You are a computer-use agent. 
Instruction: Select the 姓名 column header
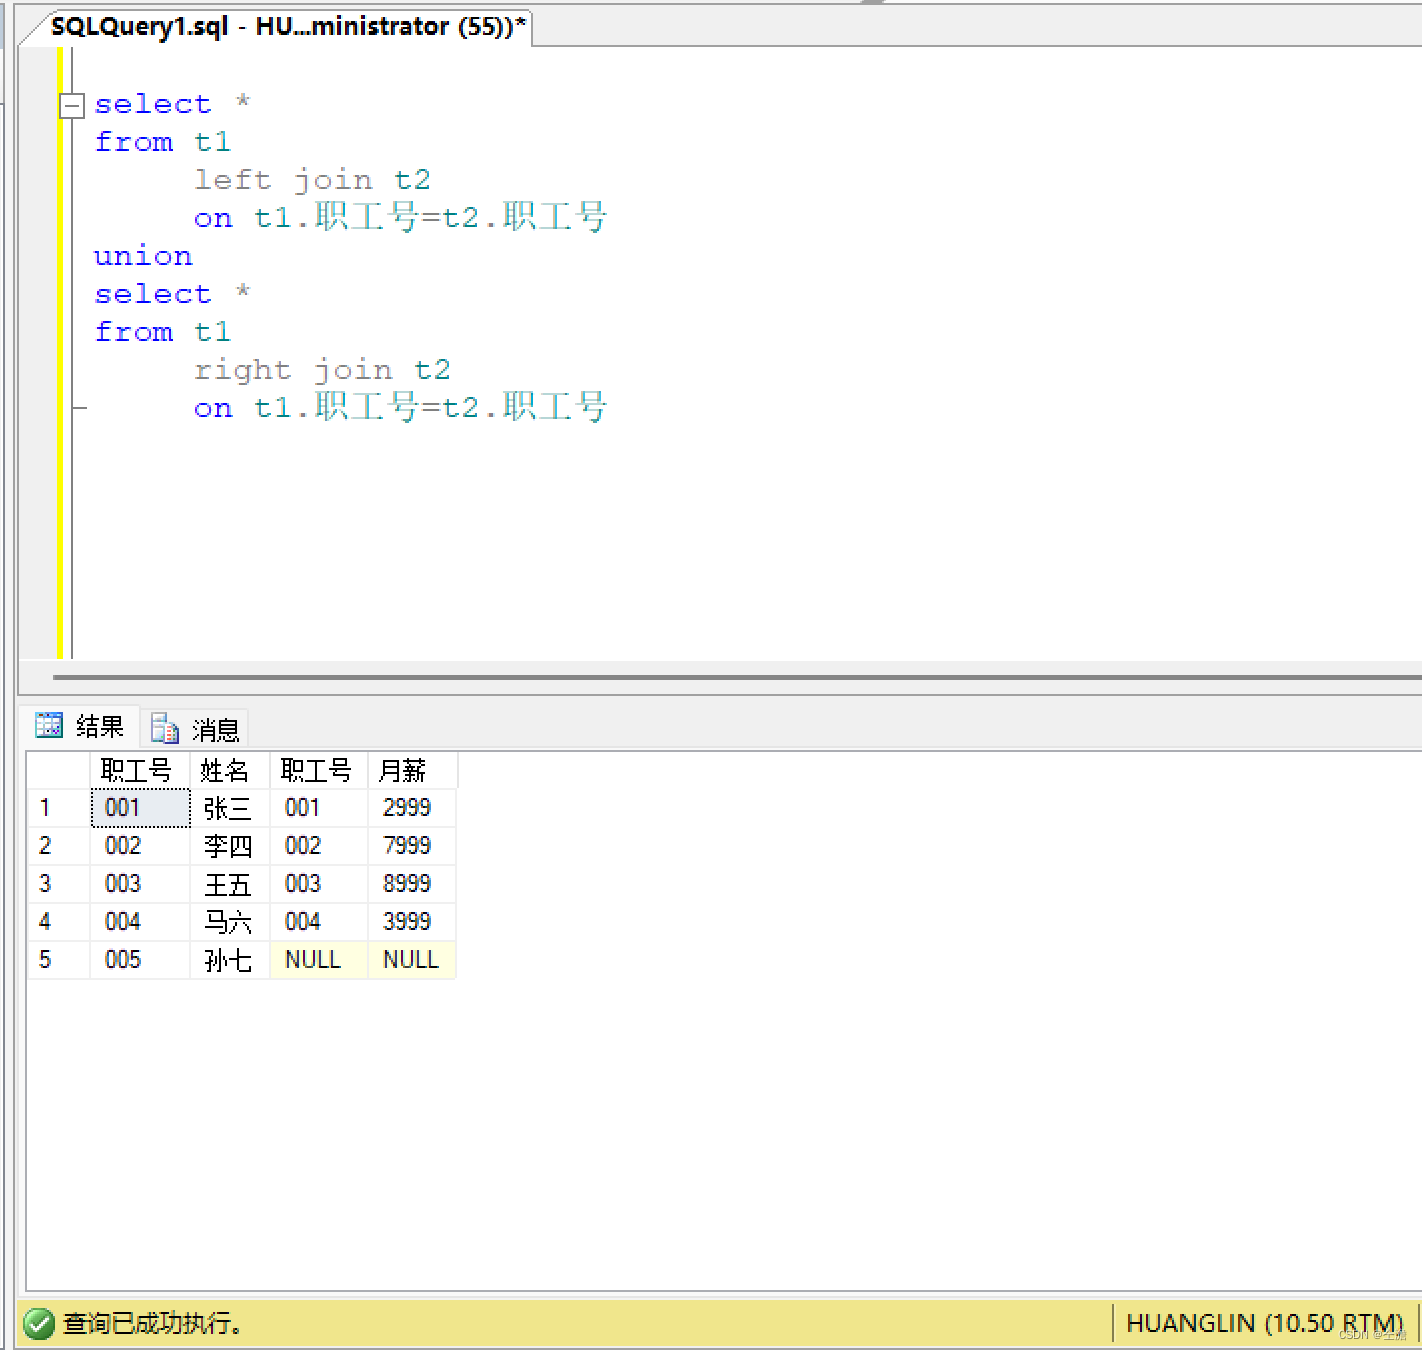click(230, 770)
